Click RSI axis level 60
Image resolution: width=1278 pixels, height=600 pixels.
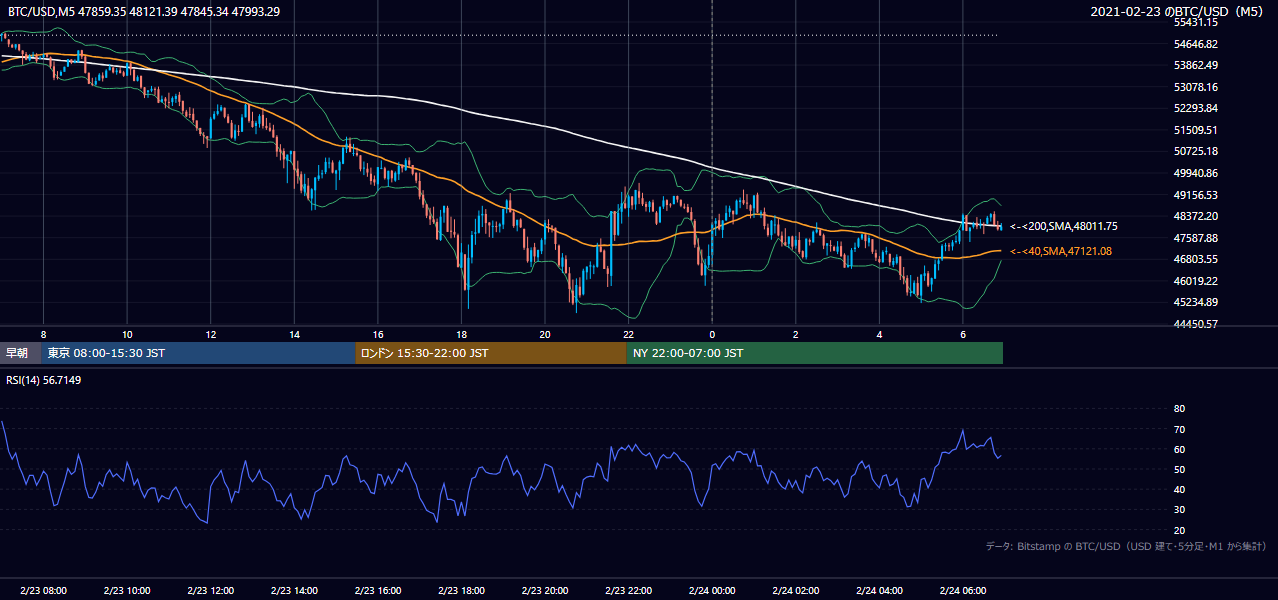(x=1179, y=449)
